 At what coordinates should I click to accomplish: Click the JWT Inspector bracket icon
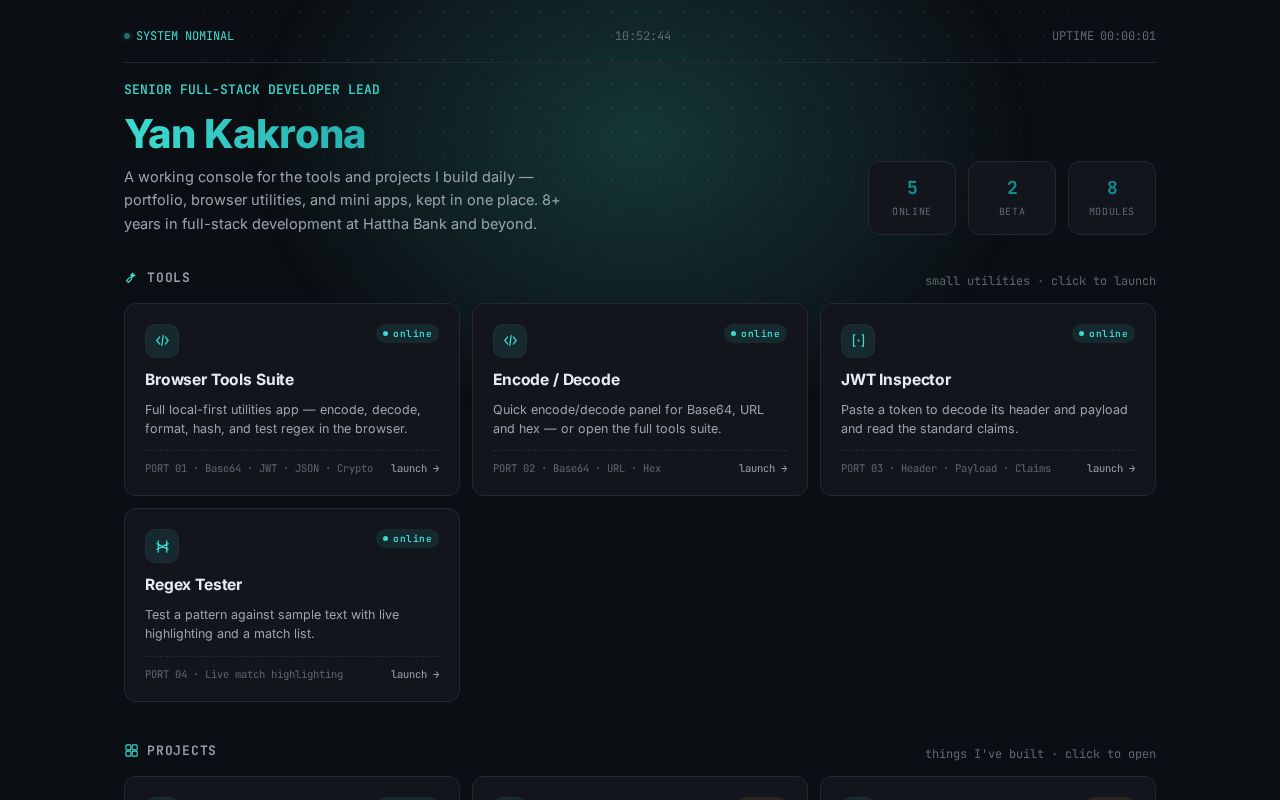pyautogui.click(x=858, y=341)
